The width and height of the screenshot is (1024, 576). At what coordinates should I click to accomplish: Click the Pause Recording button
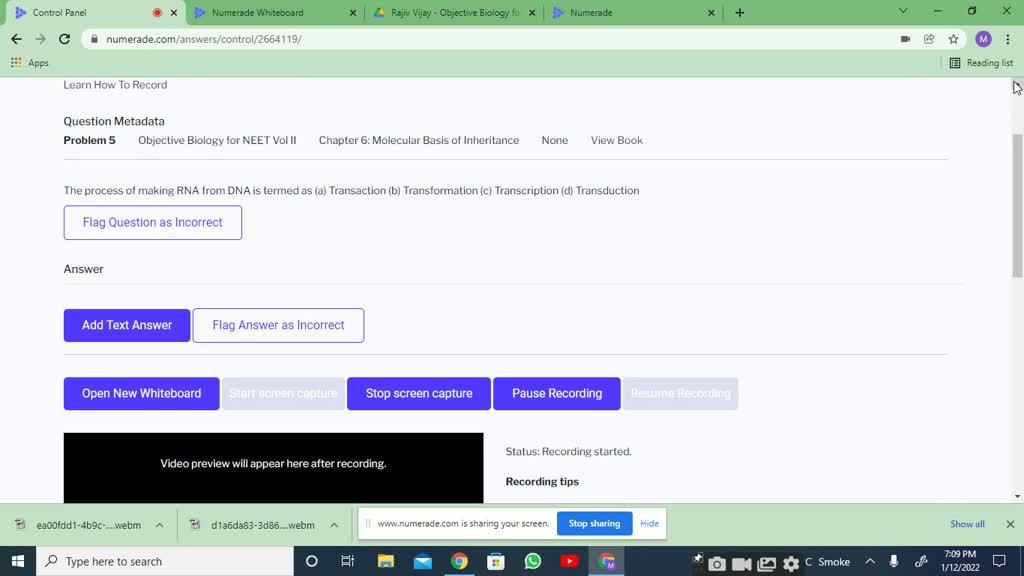(556, 393)
